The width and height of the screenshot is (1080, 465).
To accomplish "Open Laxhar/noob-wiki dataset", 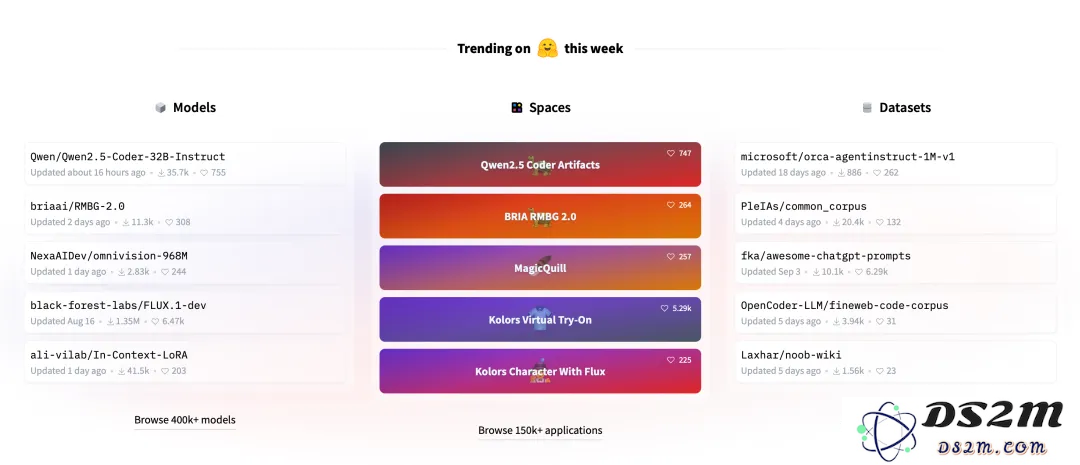I will [895, 362].
